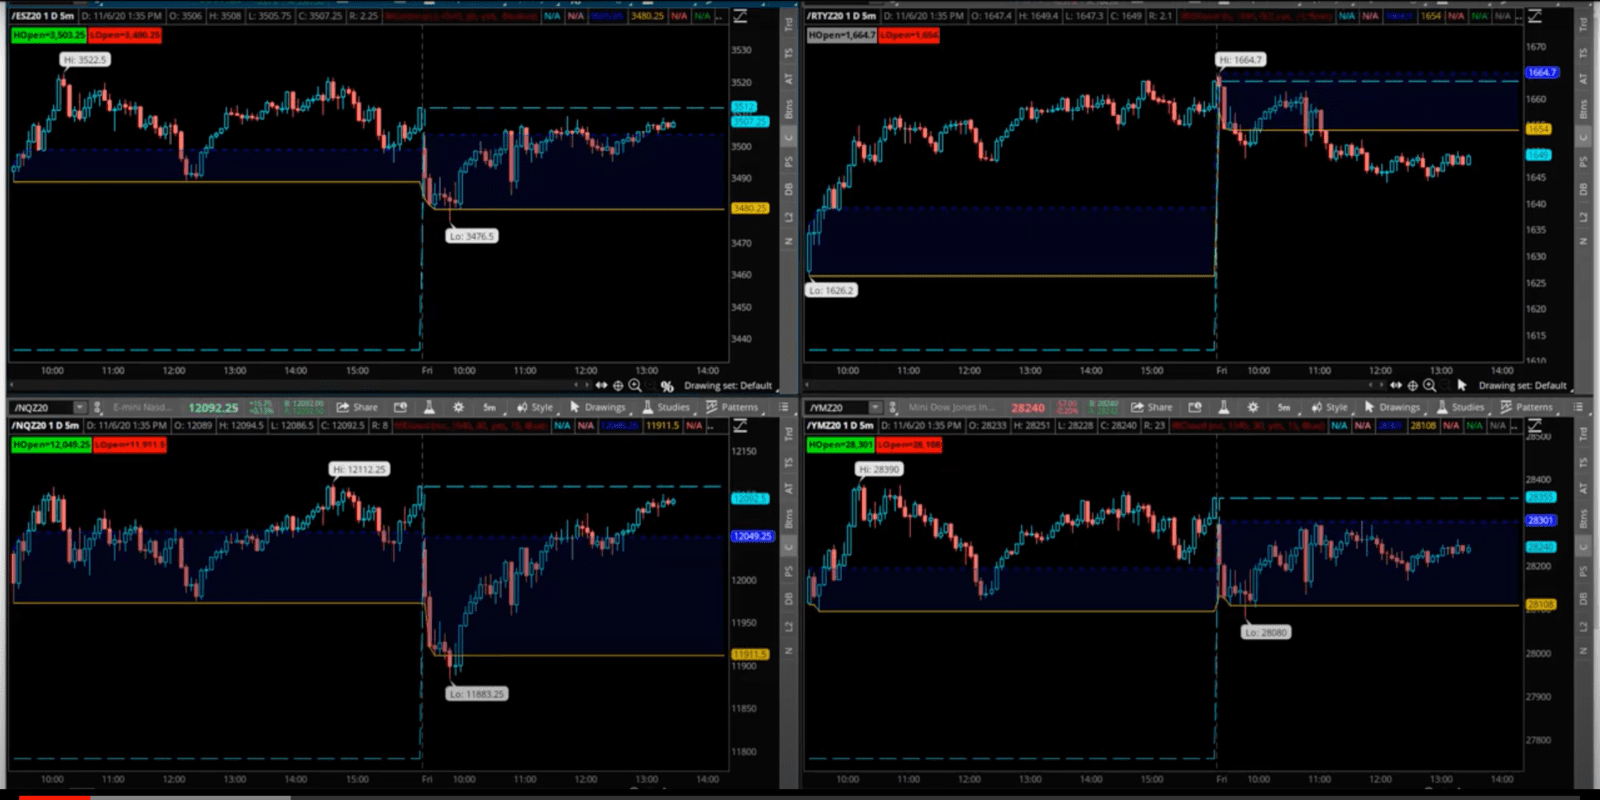
Task: Click the price scale icon atop the /RTYZ20 chart
Action: pos(1534,16)
